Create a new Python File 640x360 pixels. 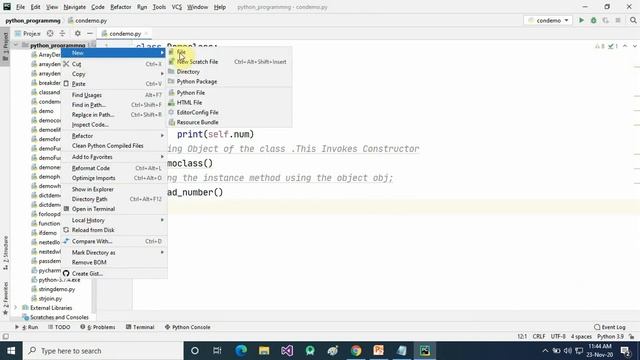click(x=229, y=93)
